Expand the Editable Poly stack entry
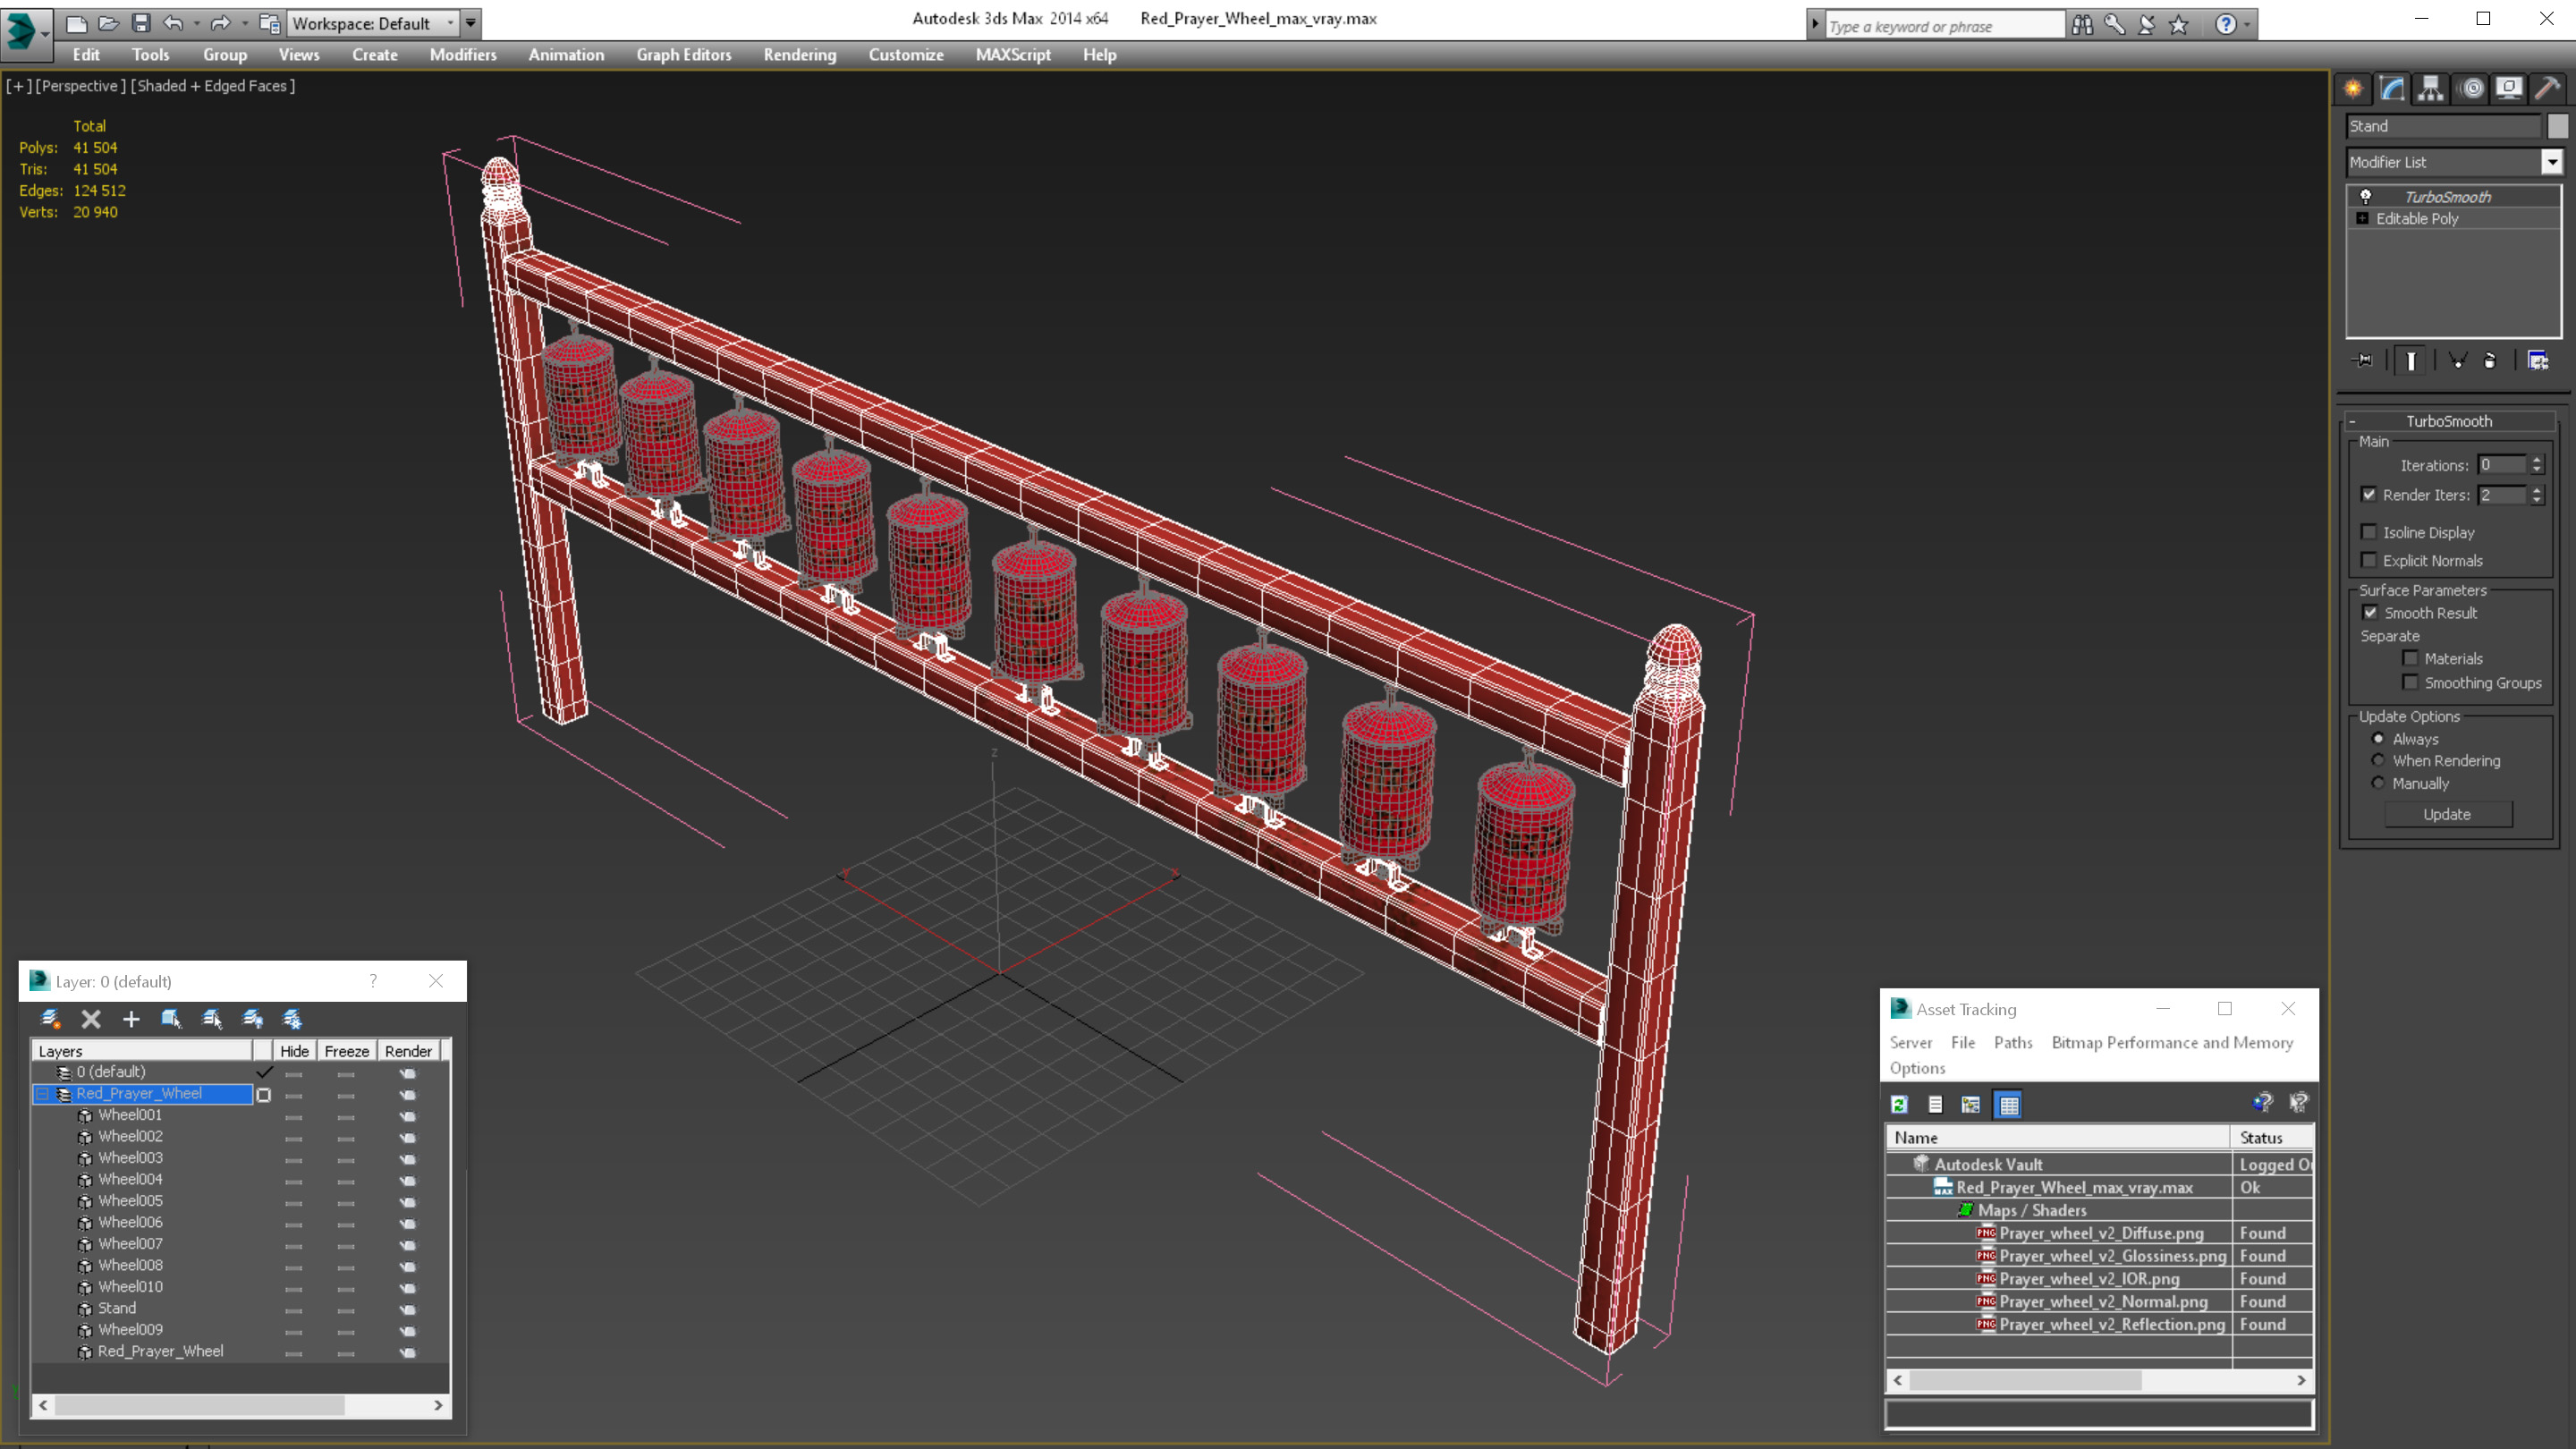Screen dimensions: 2576x1449 (x=2363, y=218)
